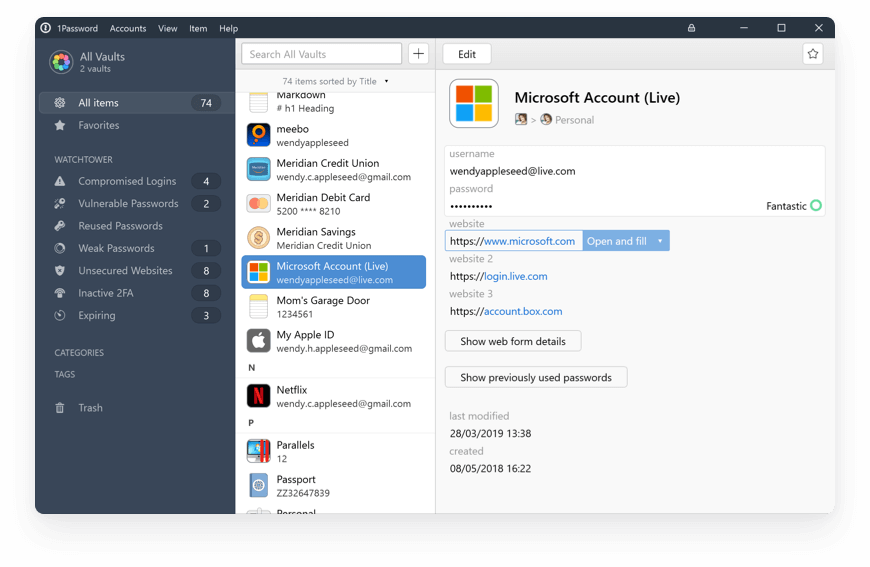Click the Meridian Debit Card Mastercard icon

[259, 204]
